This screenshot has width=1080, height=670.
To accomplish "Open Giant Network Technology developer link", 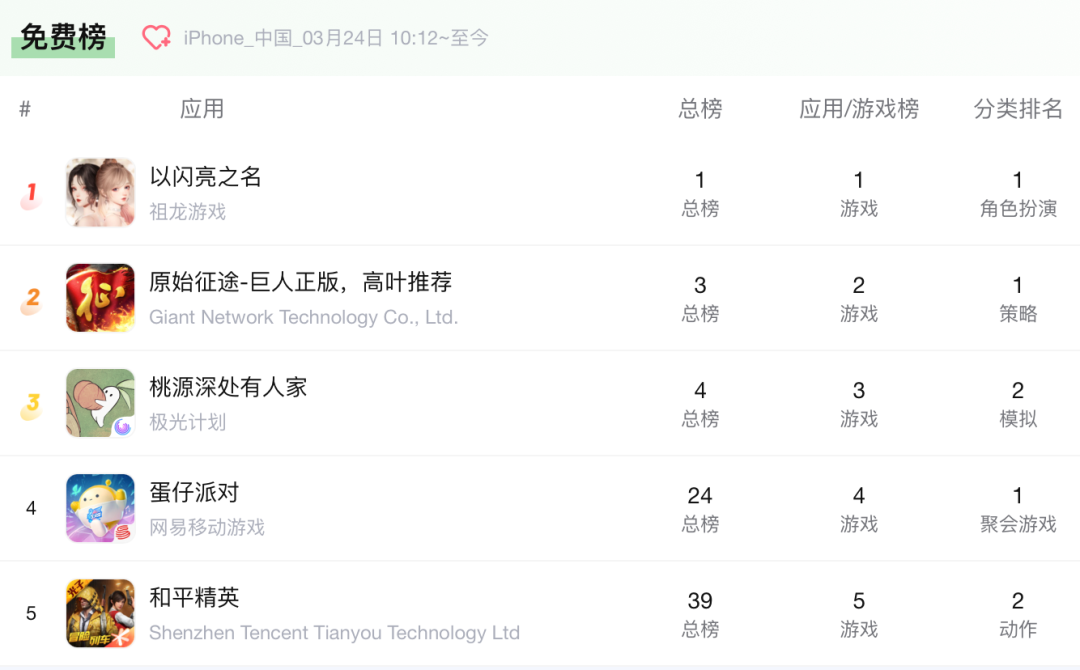I will pos(304,317).
